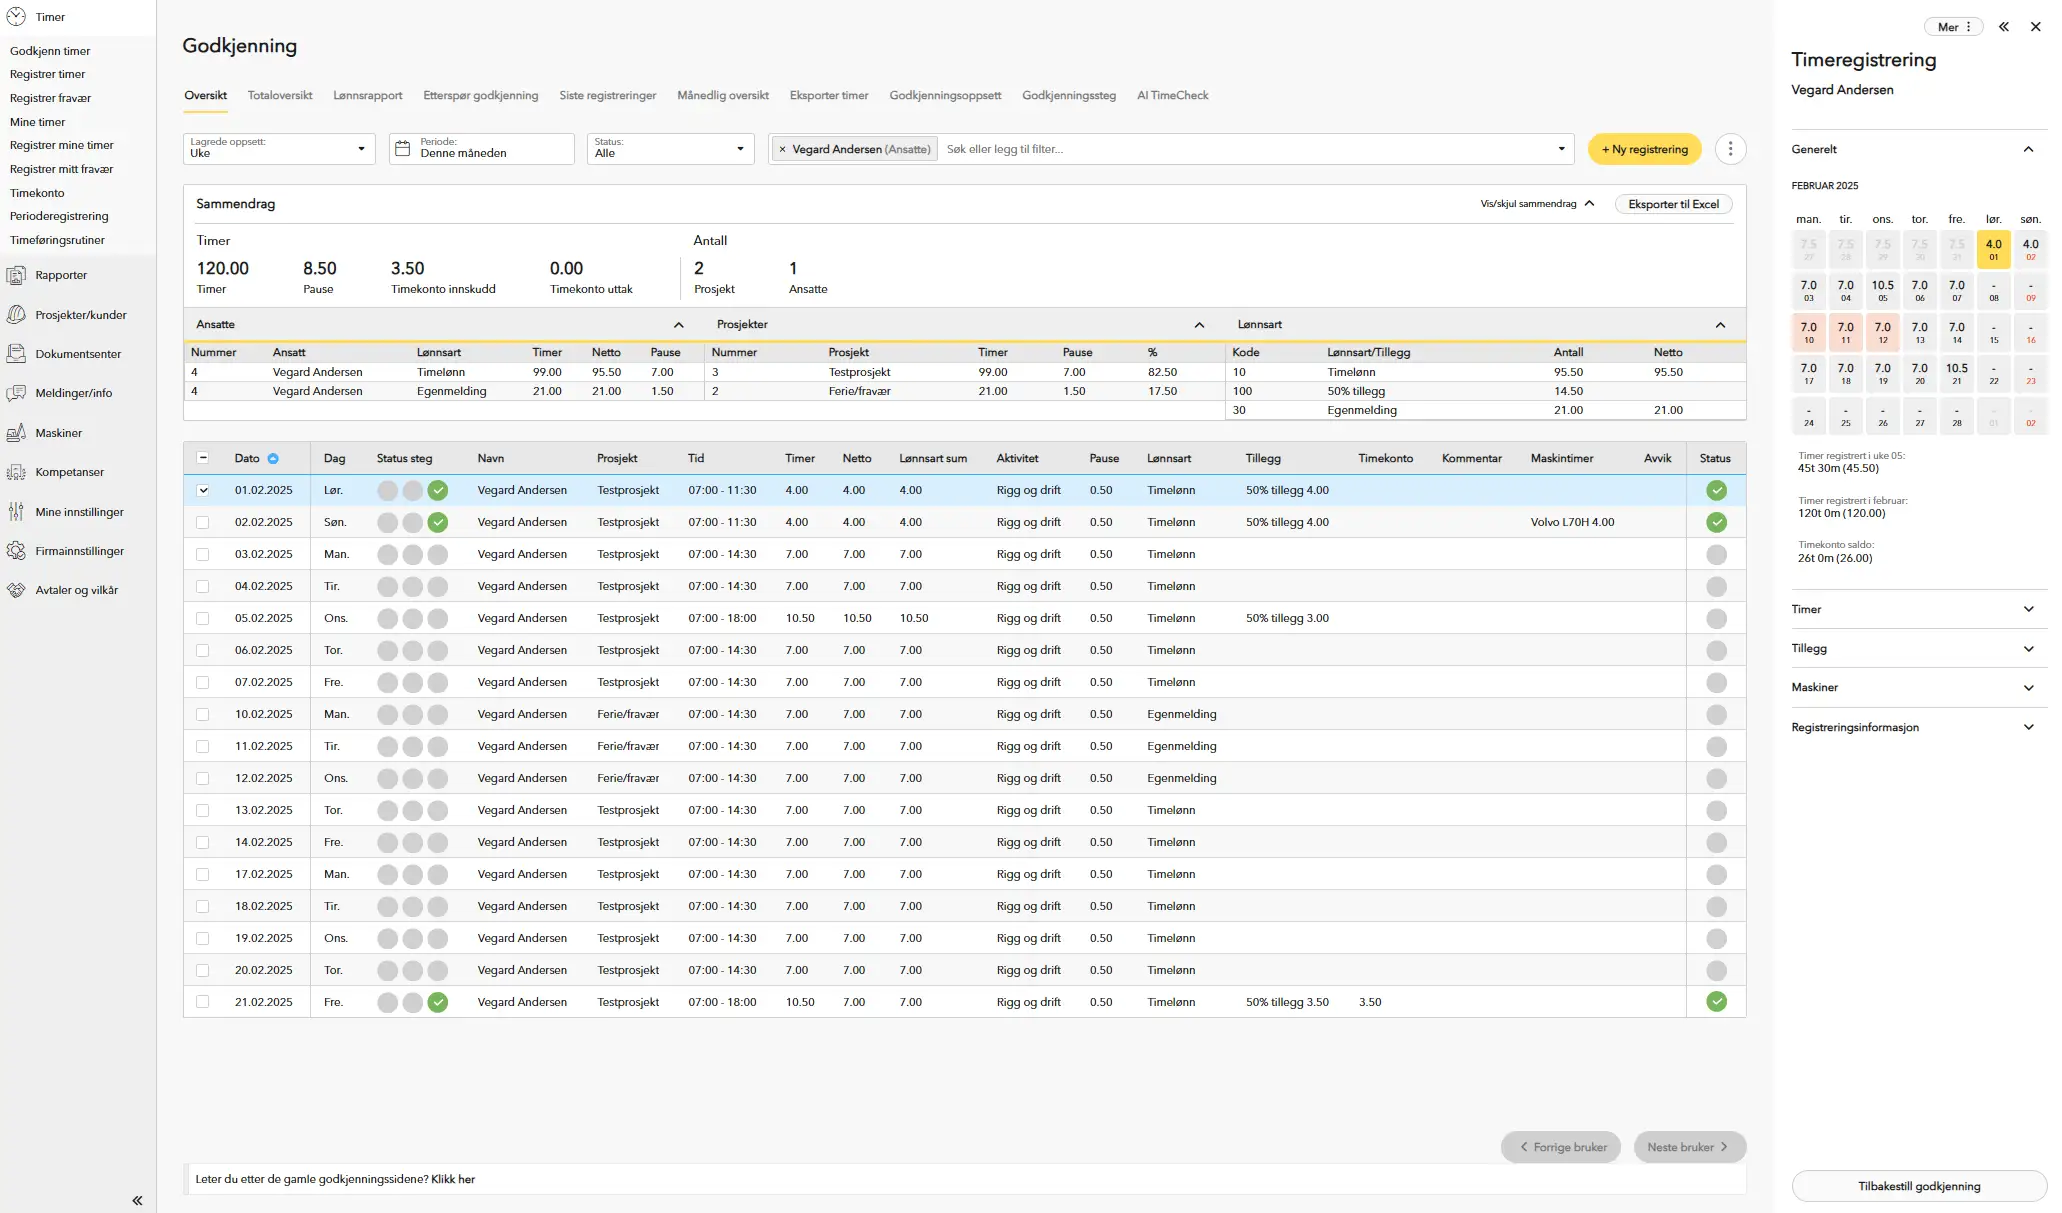
Task: Open Mine innstillinger sliders icon
Action: click(x=16, y=512)
